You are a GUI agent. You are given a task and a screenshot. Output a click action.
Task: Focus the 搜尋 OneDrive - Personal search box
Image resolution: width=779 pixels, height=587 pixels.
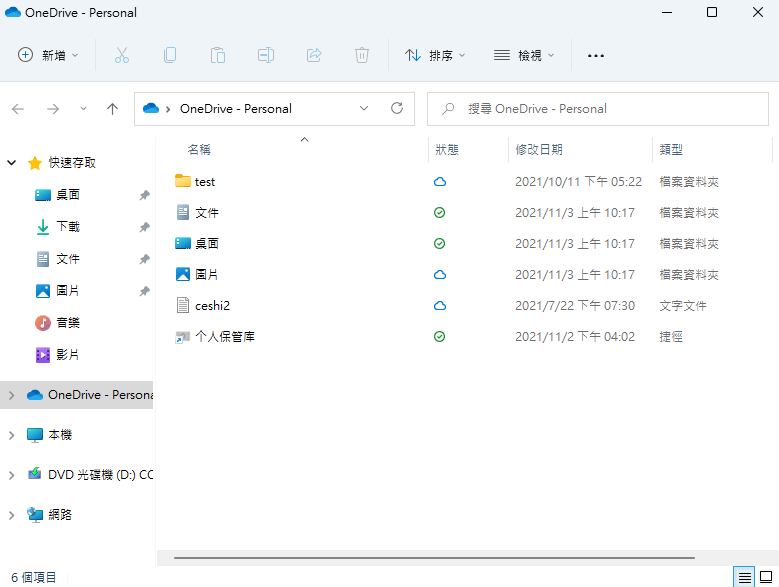pyautogui.click(x=598, y=109)
